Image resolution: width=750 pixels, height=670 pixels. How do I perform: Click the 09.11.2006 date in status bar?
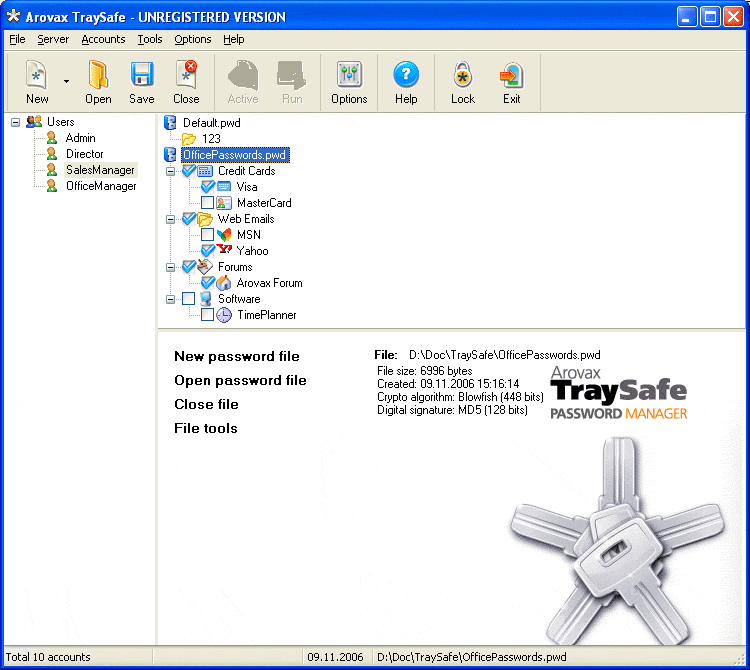coord(335,657)
